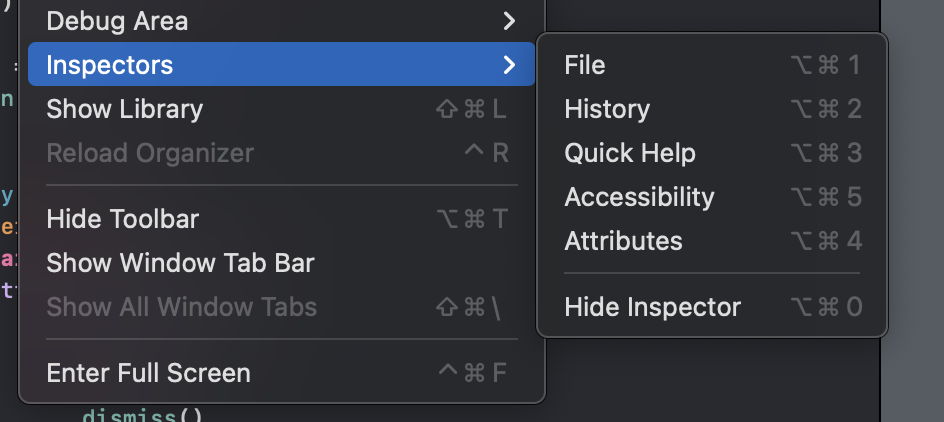
Task: Switch to the Accessibility inspector
Action: click(639, 197)
